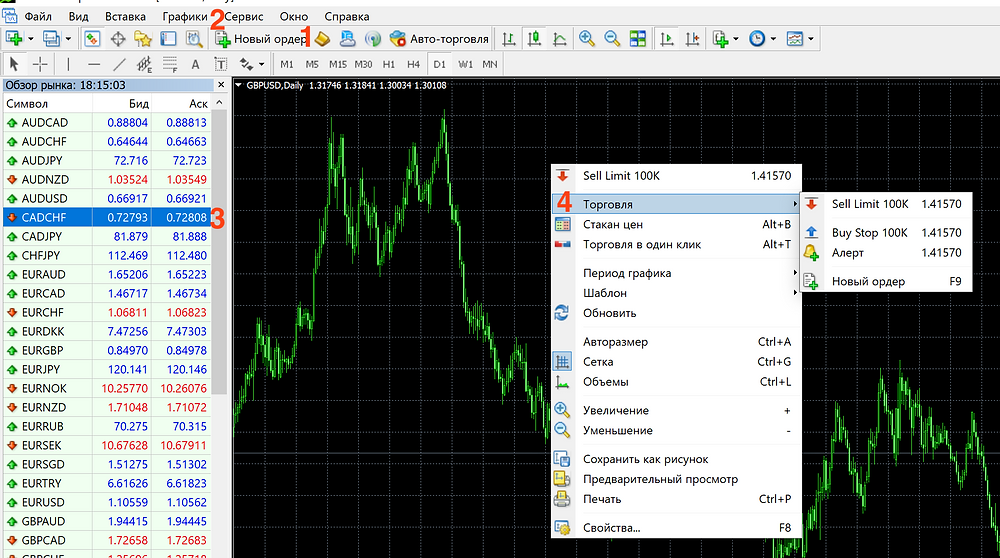This screenshot has height=558, width=1000.
Task: Switch chart to bar chart mode
Action: [509, 39]
